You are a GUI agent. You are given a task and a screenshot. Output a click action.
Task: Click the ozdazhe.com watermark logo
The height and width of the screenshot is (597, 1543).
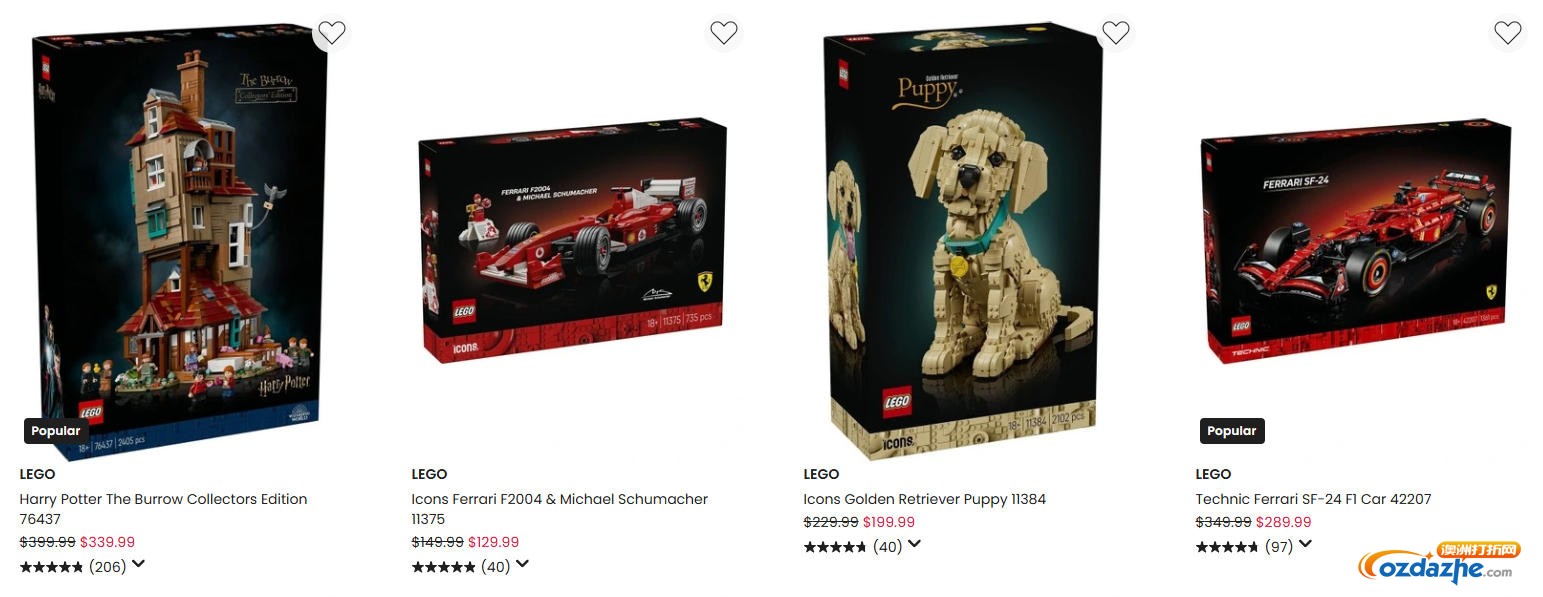pos(1438,564)
